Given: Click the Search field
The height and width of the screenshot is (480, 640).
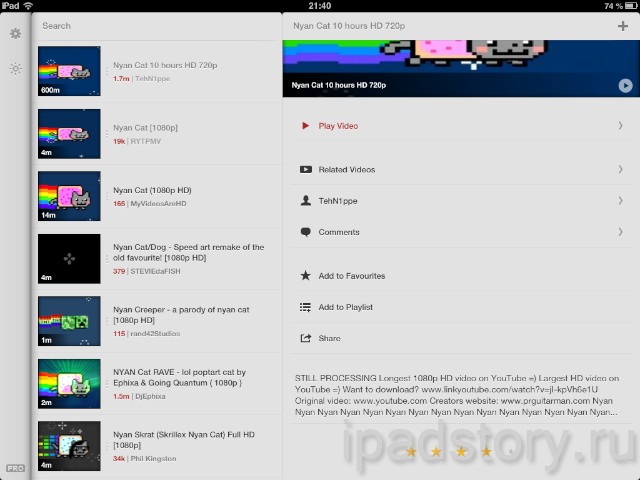Looking at the screenshot, I should click(x=157, y=26).
